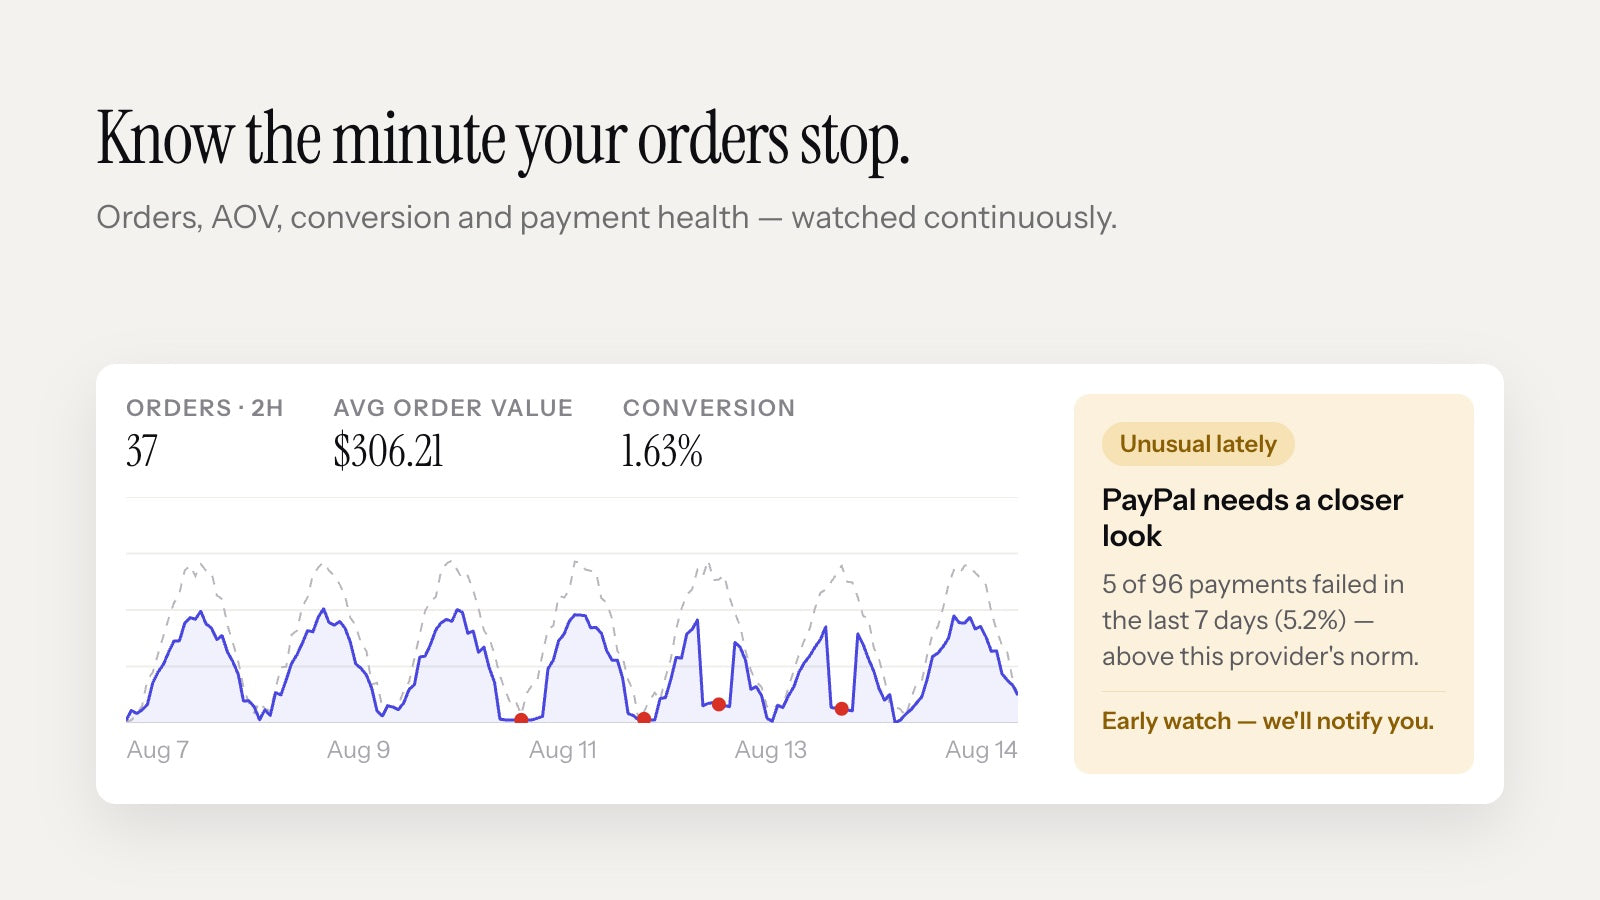Click the Aug 13 axis label

[x=771, y=750]
